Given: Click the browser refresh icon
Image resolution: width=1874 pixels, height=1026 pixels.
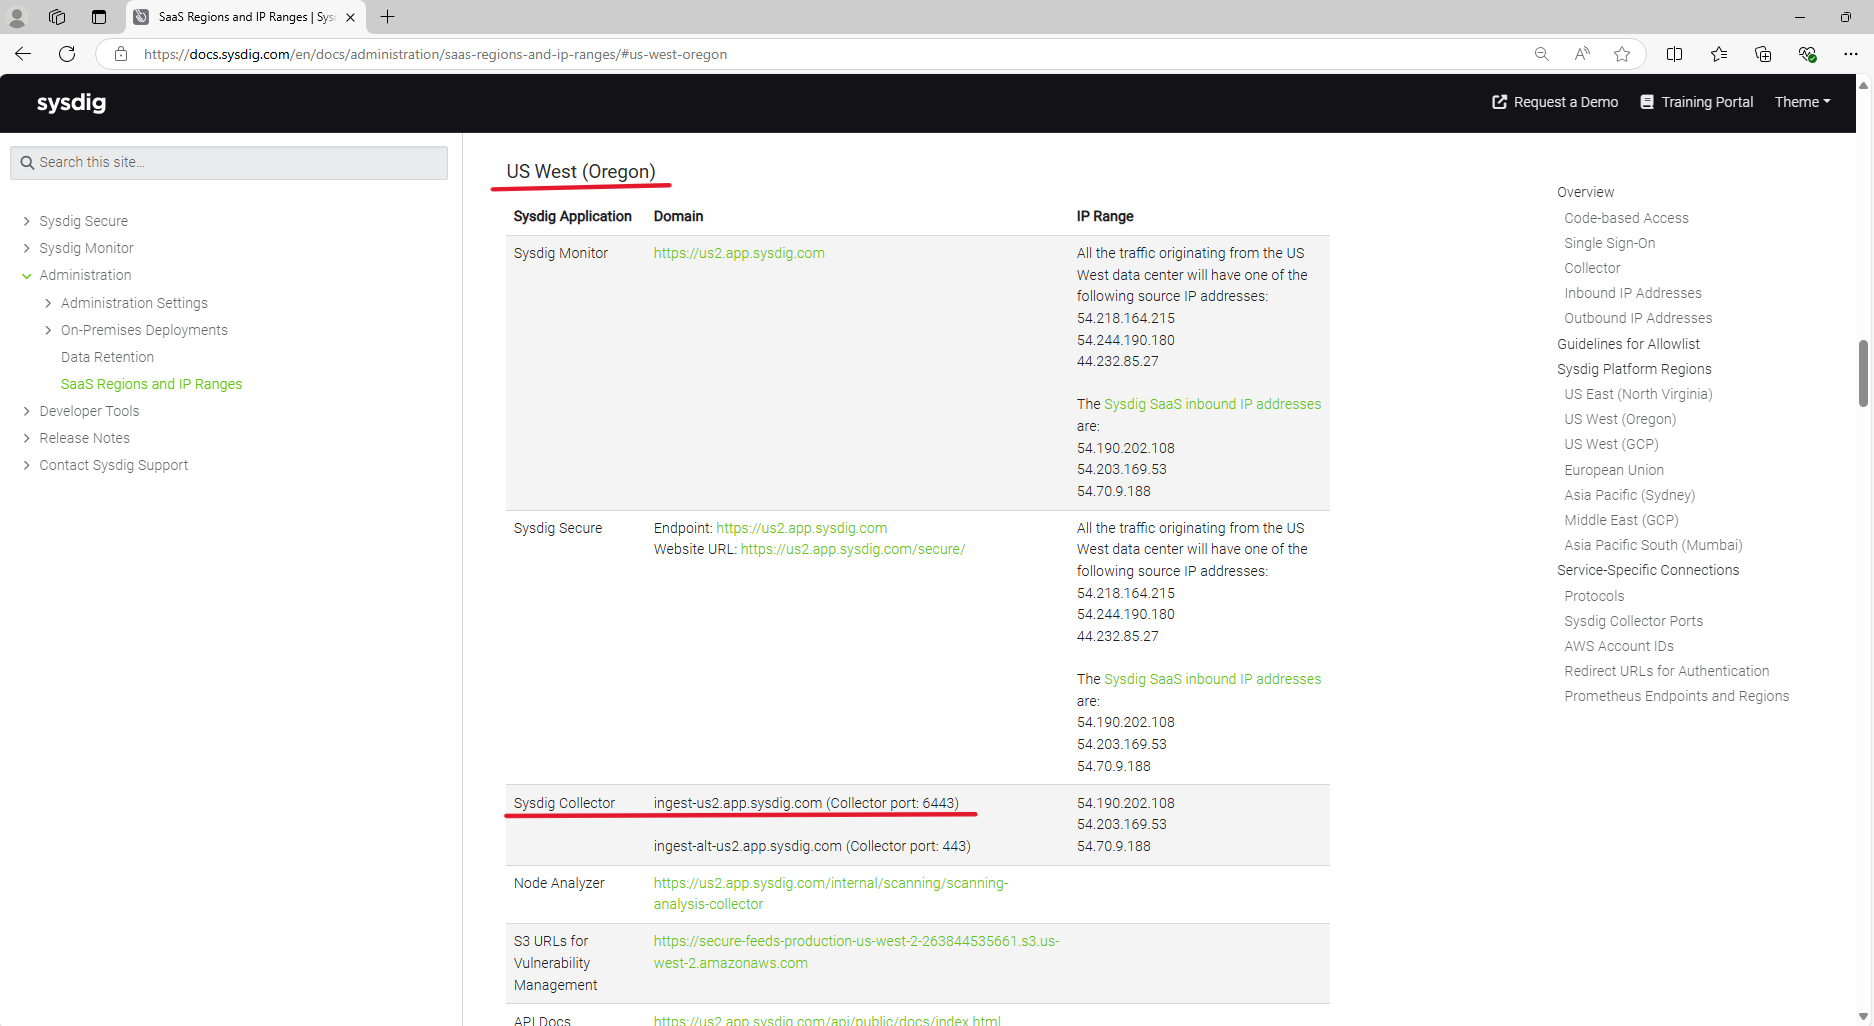Looking at the screenshot, I should click(67, 54).
